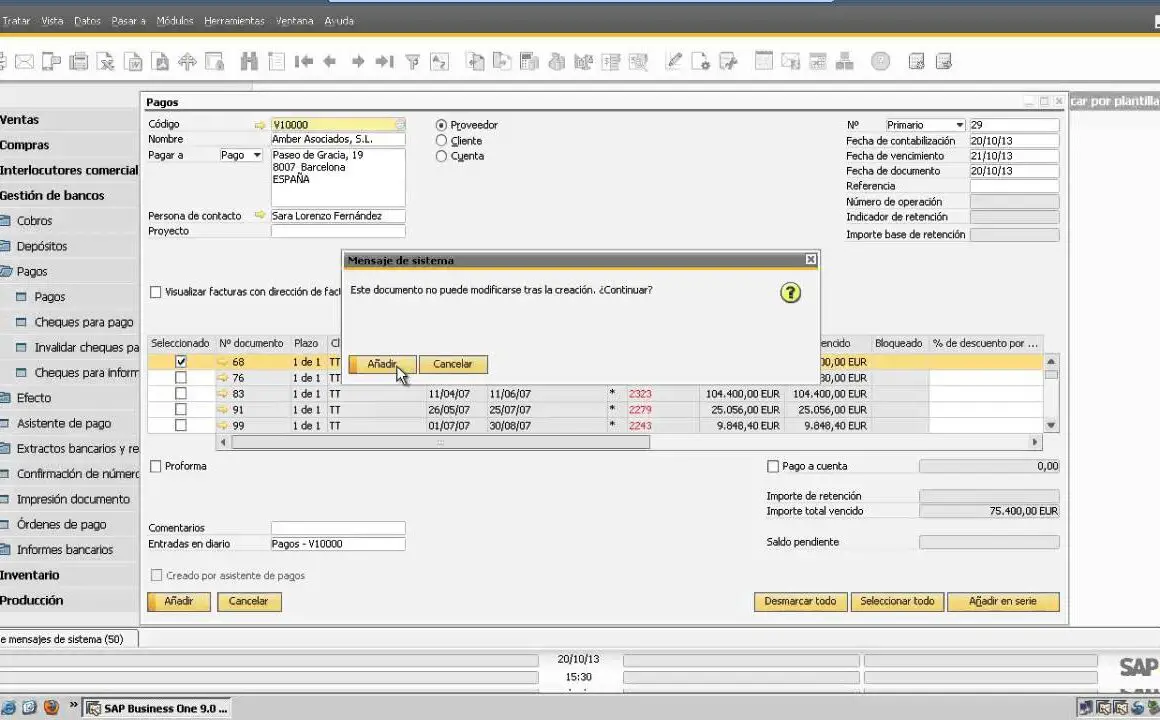Go to previous data record

330,61
